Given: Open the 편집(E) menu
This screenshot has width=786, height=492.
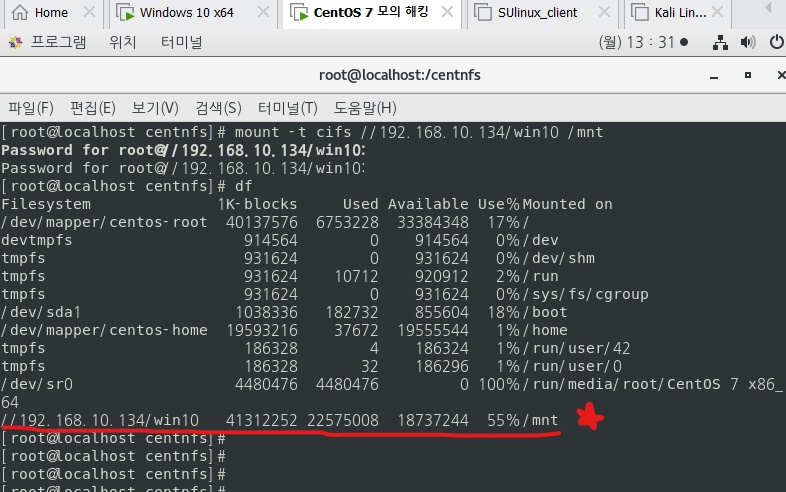Looking at the screenshot, I should point(93,108).
